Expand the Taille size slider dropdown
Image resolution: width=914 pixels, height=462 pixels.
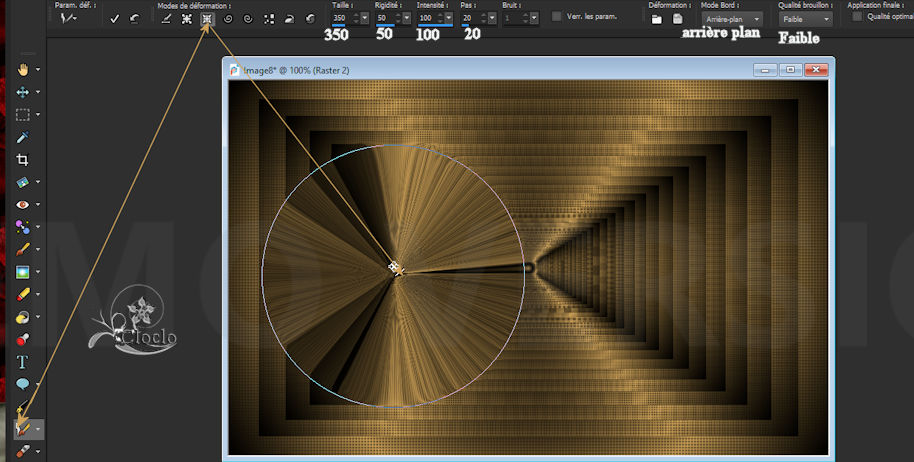tap(364, 18)
